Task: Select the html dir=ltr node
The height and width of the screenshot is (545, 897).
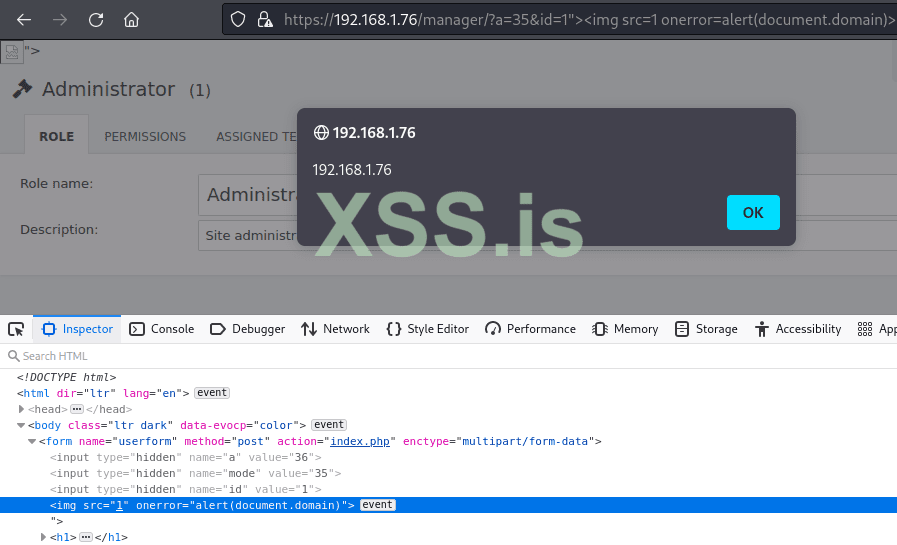Action: (103, 393)
